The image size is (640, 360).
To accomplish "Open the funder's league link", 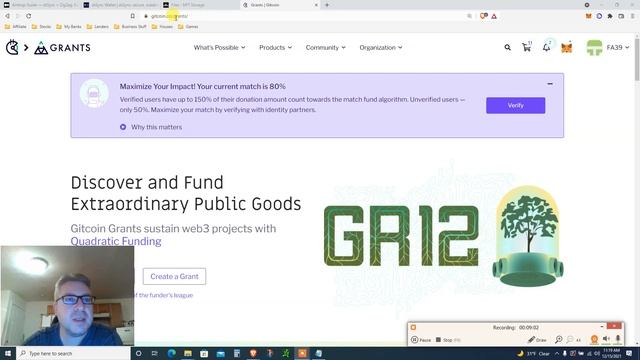I will pos(163,295).
